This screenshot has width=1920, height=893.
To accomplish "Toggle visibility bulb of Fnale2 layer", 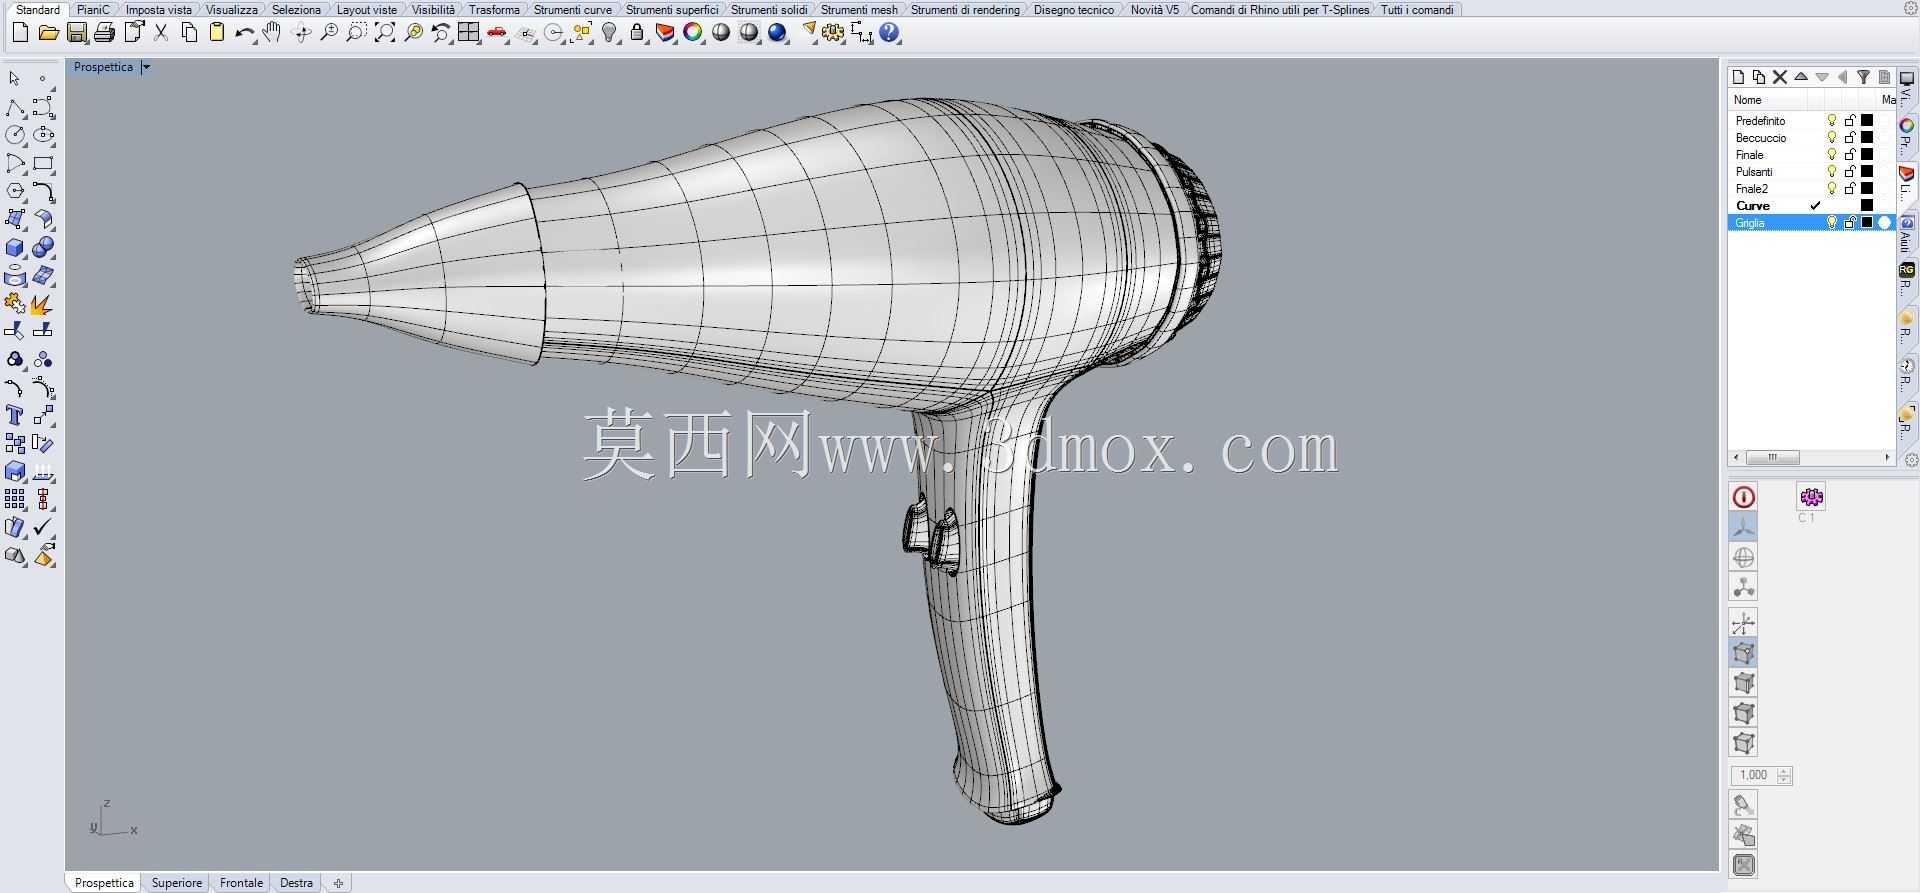I will click(1832, 189).
